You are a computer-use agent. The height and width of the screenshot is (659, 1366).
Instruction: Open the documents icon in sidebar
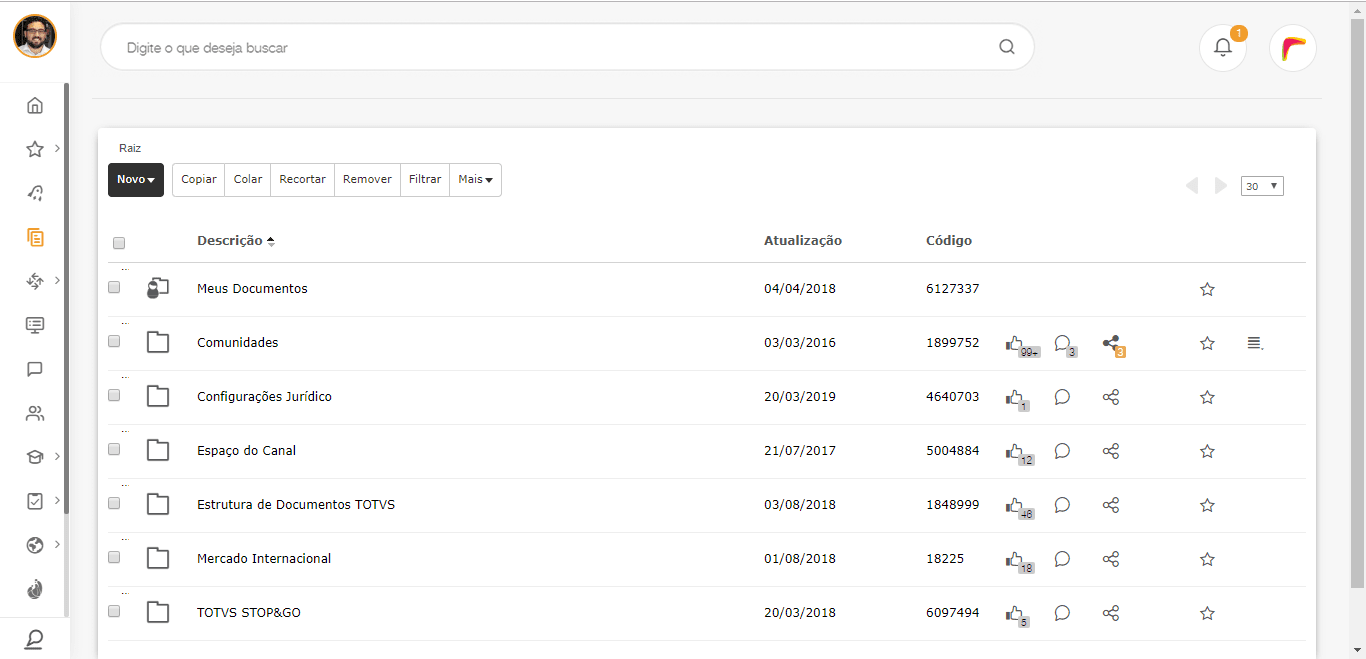tap(35, 237)
